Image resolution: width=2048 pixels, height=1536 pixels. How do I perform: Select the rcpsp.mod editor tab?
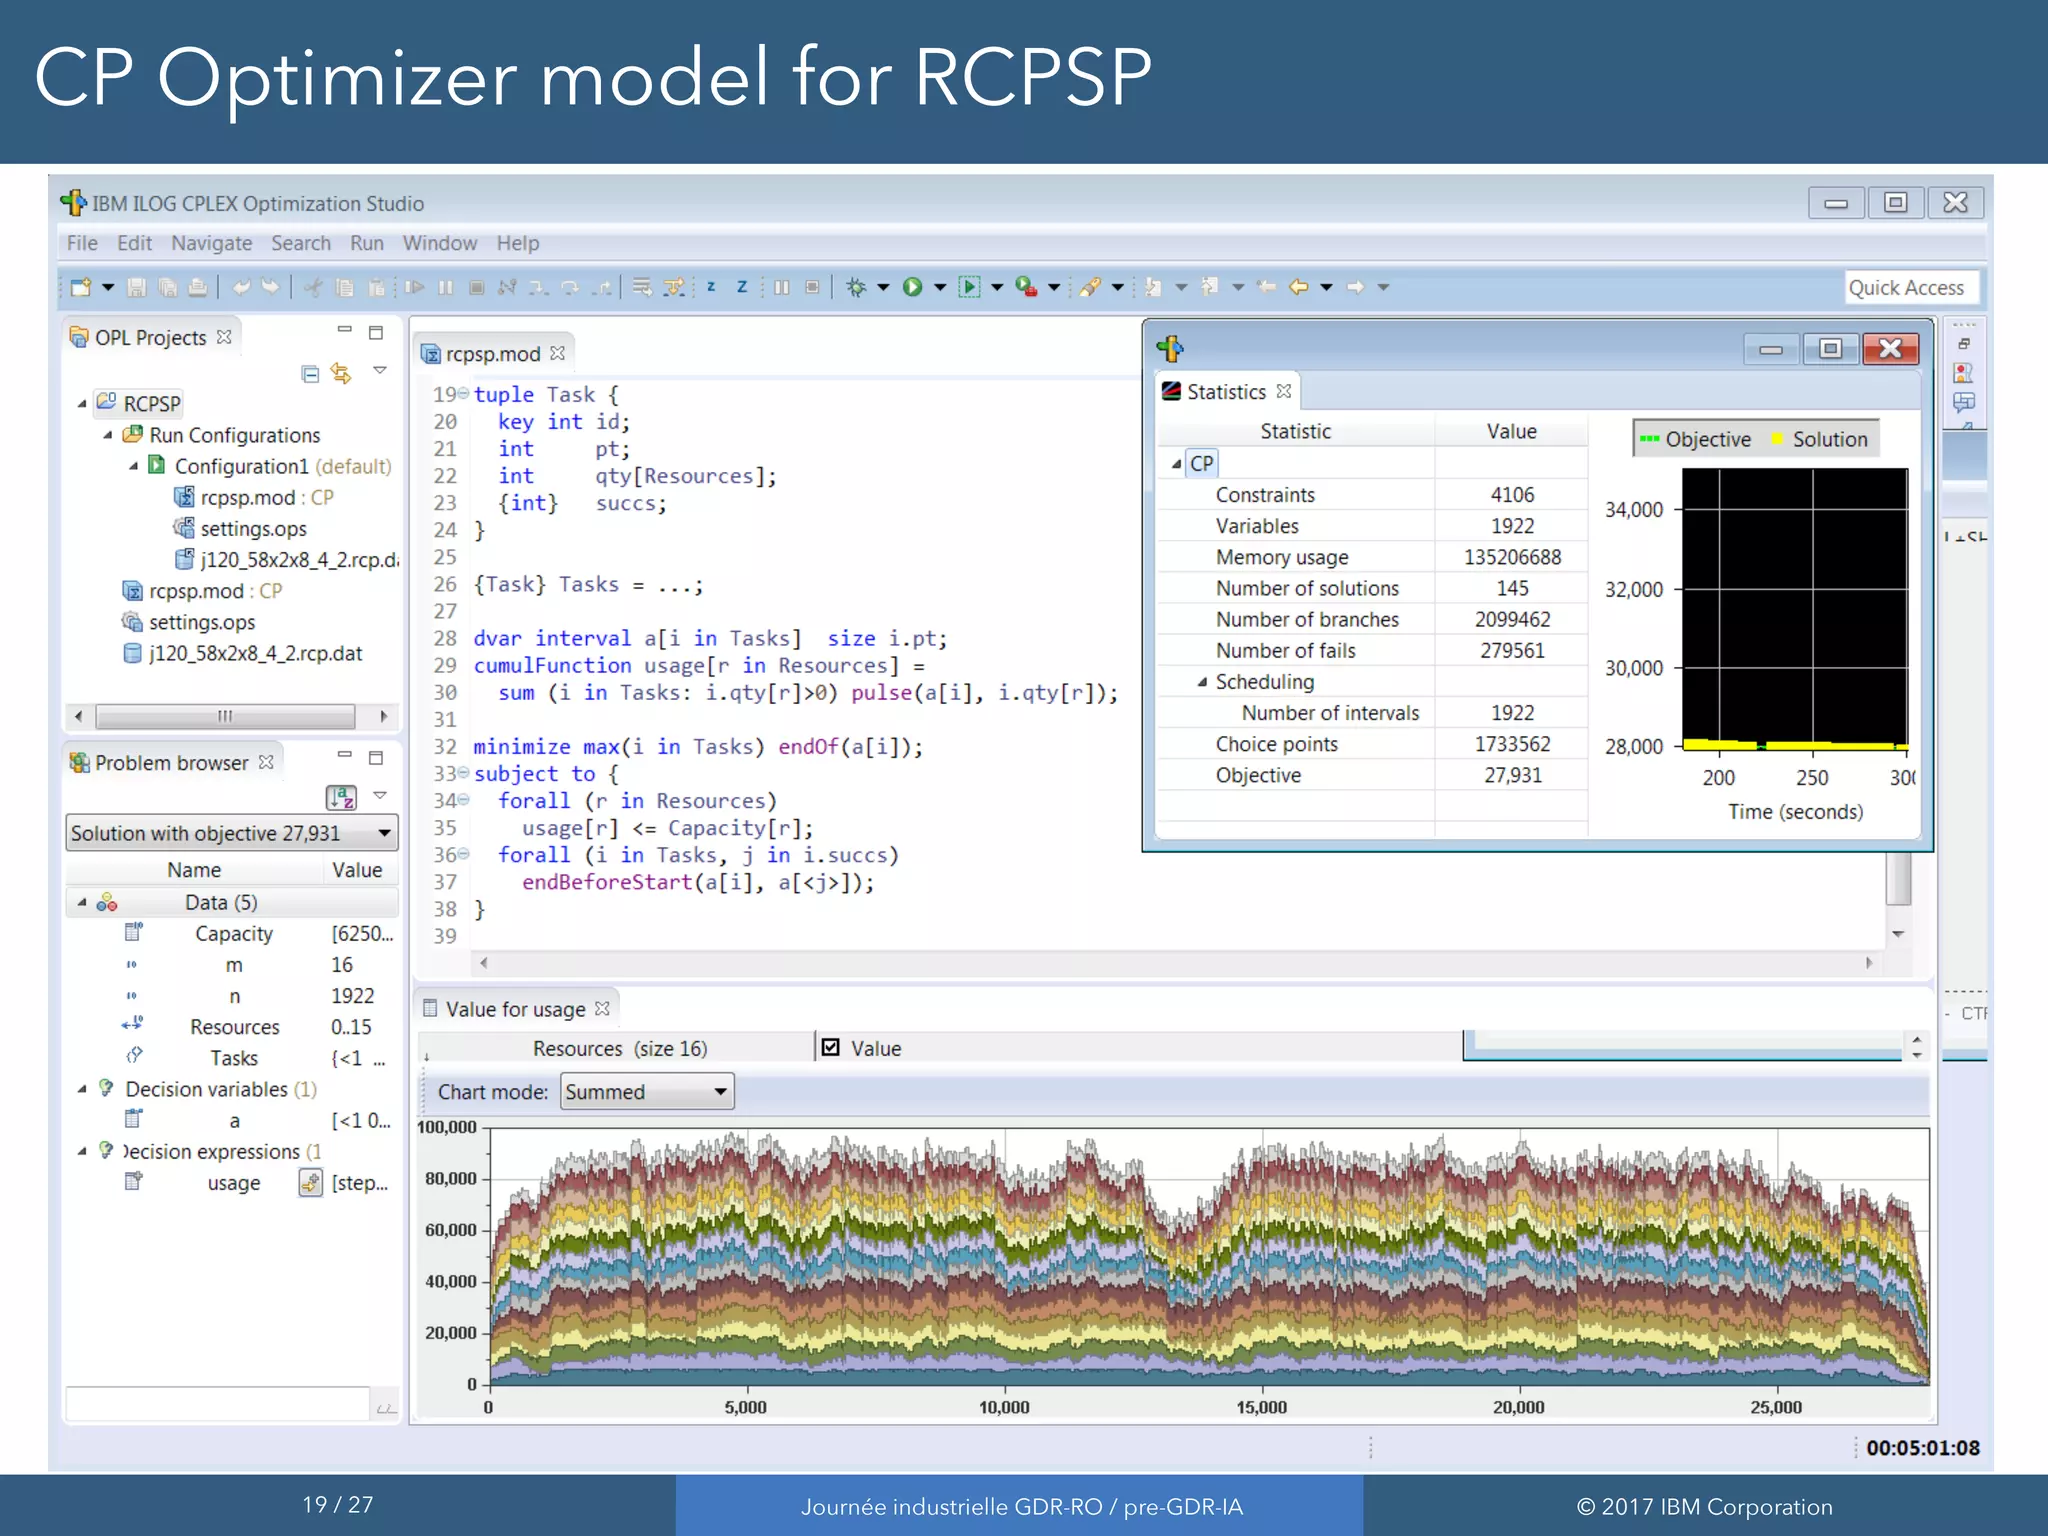point(493,354)
